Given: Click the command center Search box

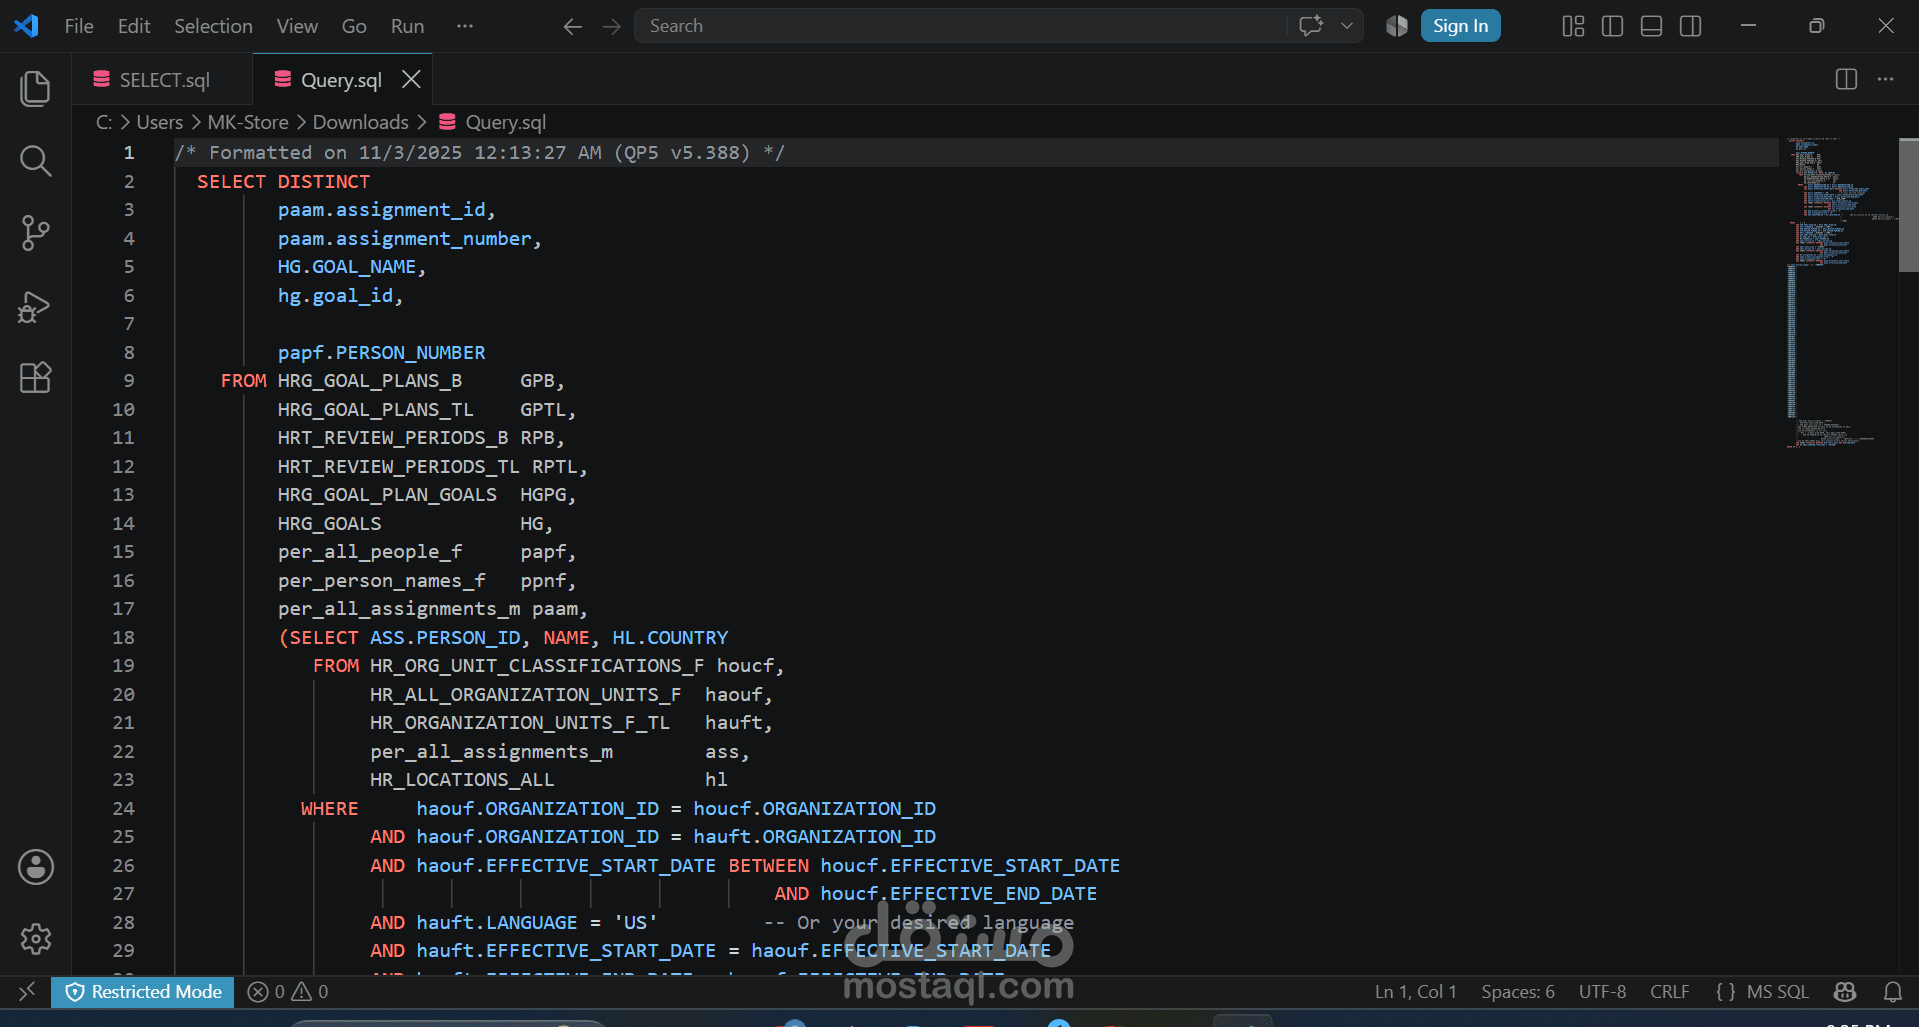Looking at the screenshot, I should [960, 26].
